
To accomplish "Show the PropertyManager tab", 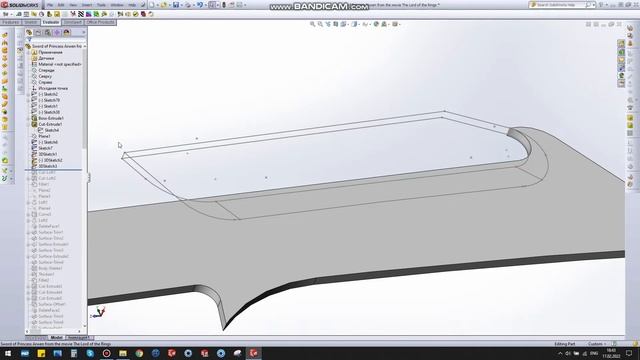I will click(x=38, y=32).
